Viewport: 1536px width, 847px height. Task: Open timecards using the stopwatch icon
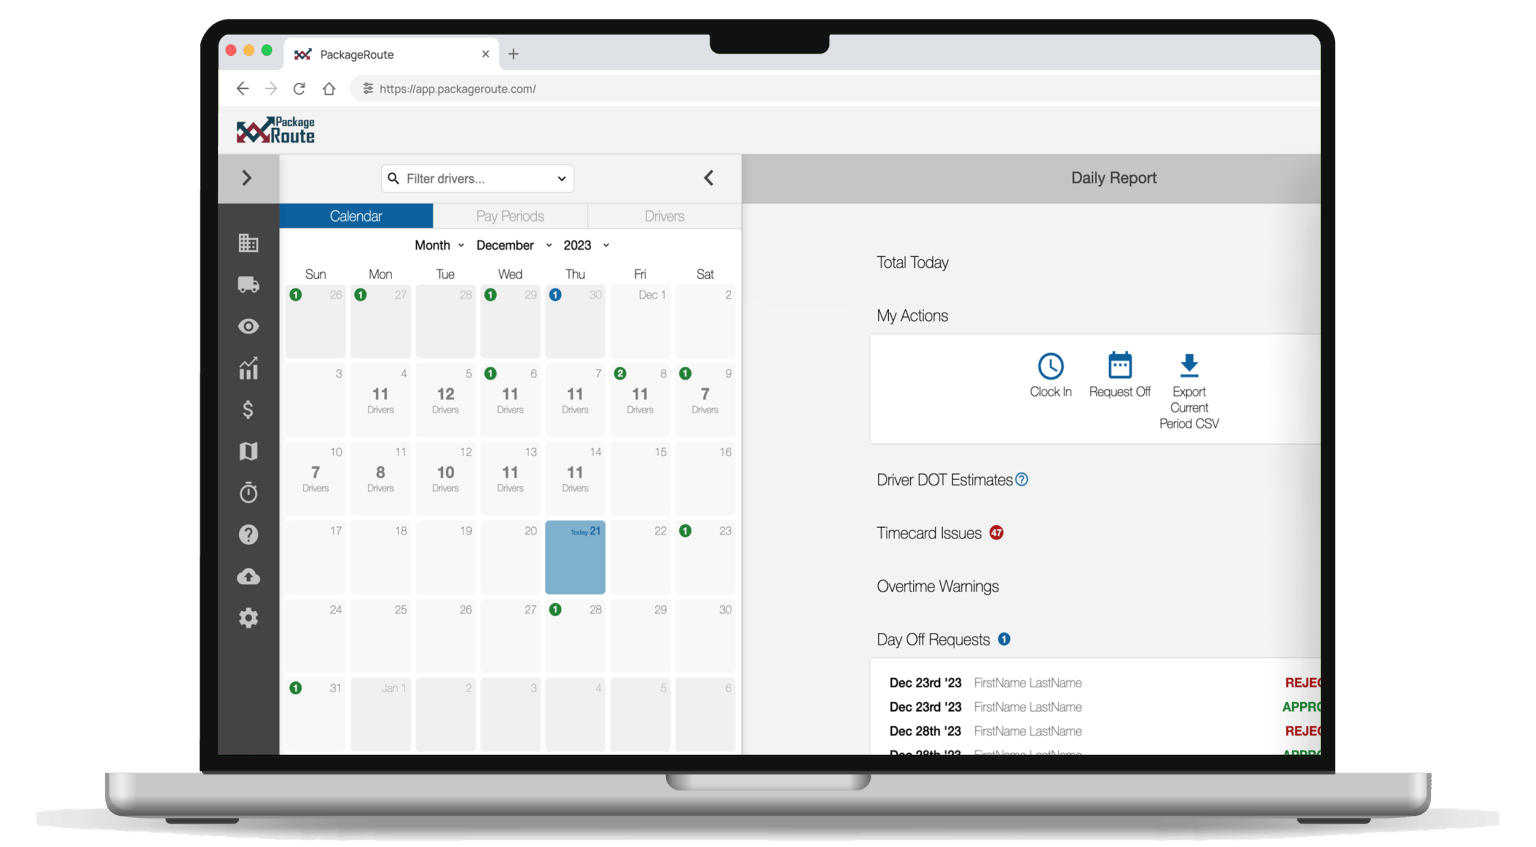(x=248, y=492)
